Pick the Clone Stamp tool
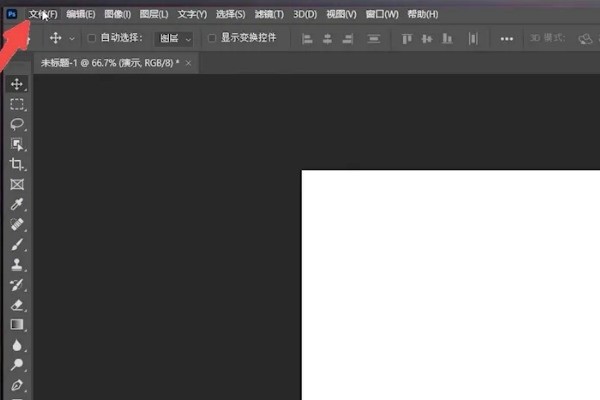 17,265
